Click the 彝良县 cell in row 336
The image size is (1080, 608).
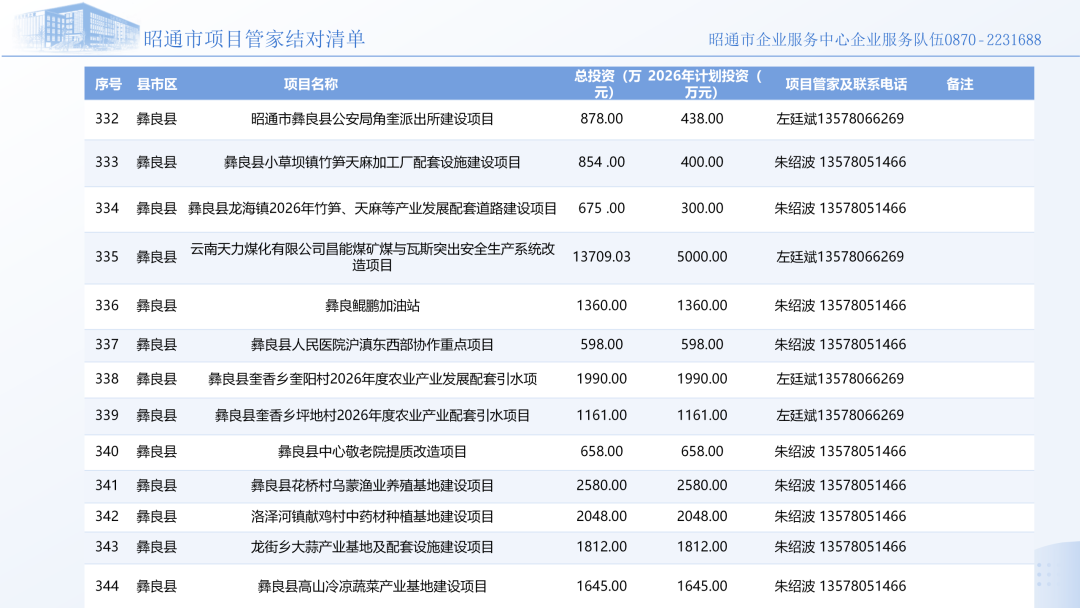click(x=156, y=305)
